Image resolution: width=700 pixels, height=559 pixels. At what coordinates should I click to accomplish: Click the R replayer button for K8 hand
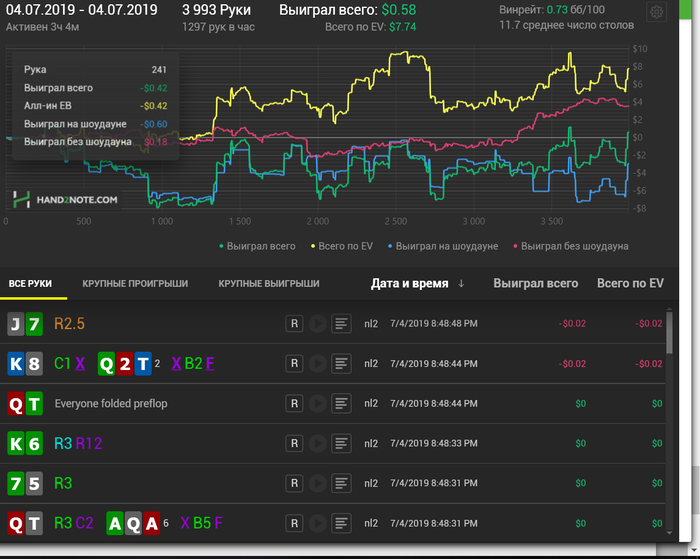294,364
